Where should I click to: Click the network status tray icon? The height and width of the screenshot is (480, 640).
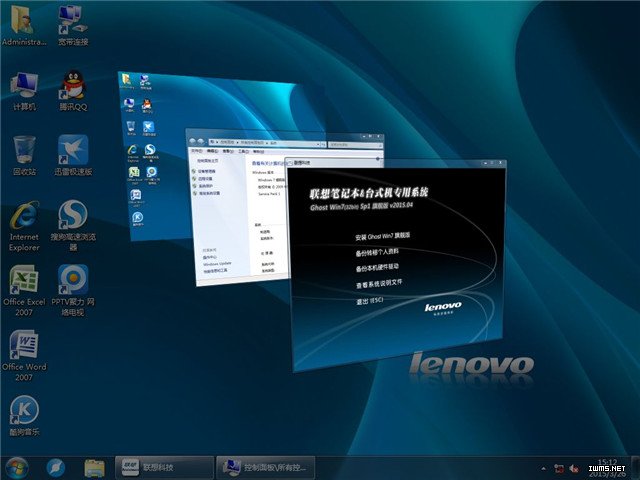tap(559, 469)
